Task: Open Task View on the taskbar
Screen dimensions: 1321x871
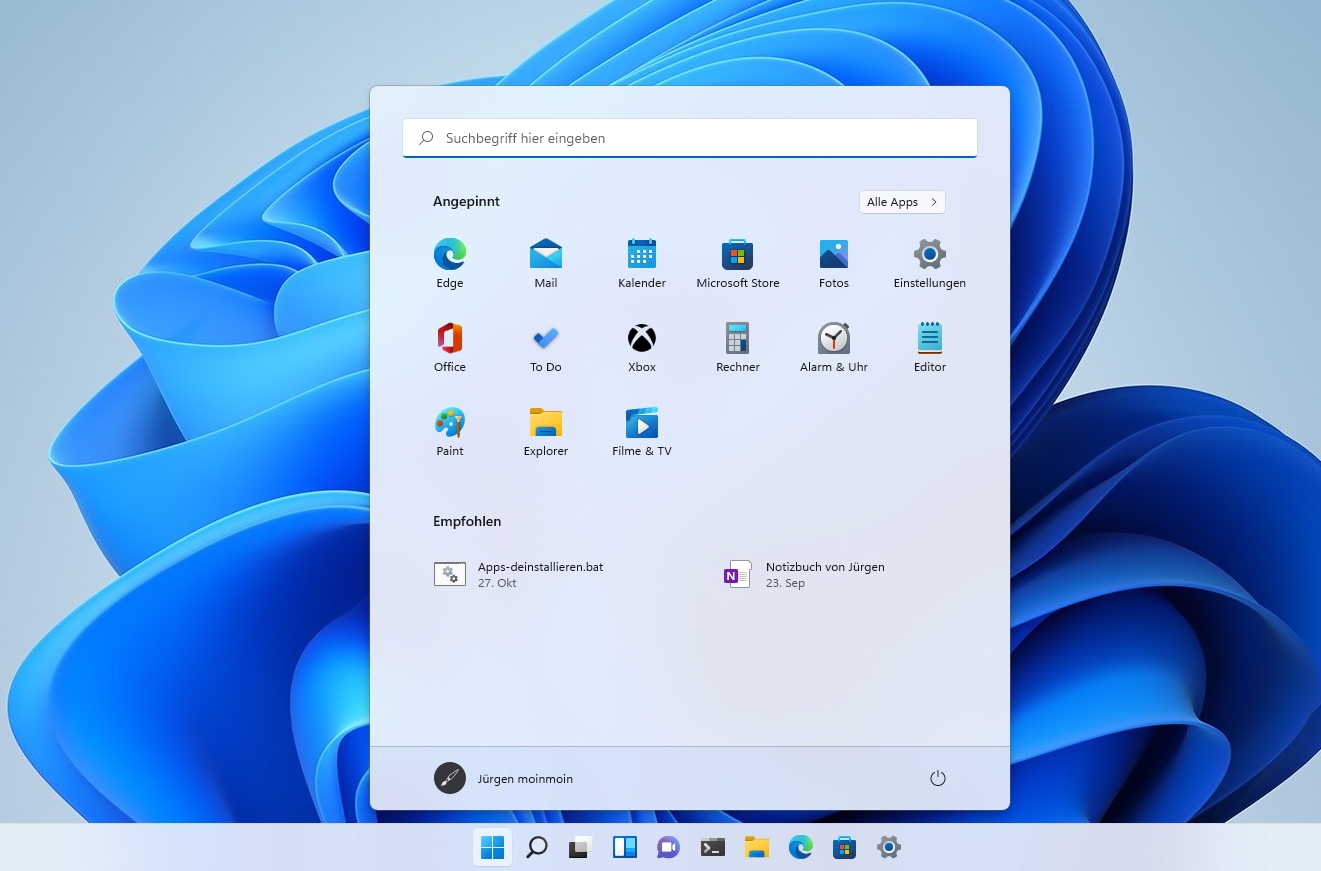Action: click(581, 848)
